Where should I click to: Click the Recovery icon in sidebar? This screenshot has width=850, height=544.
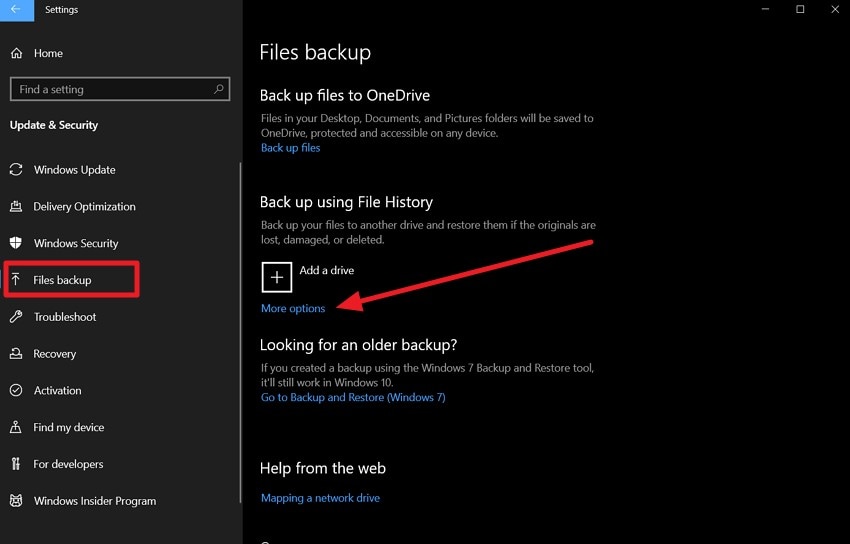click(16, 354)
